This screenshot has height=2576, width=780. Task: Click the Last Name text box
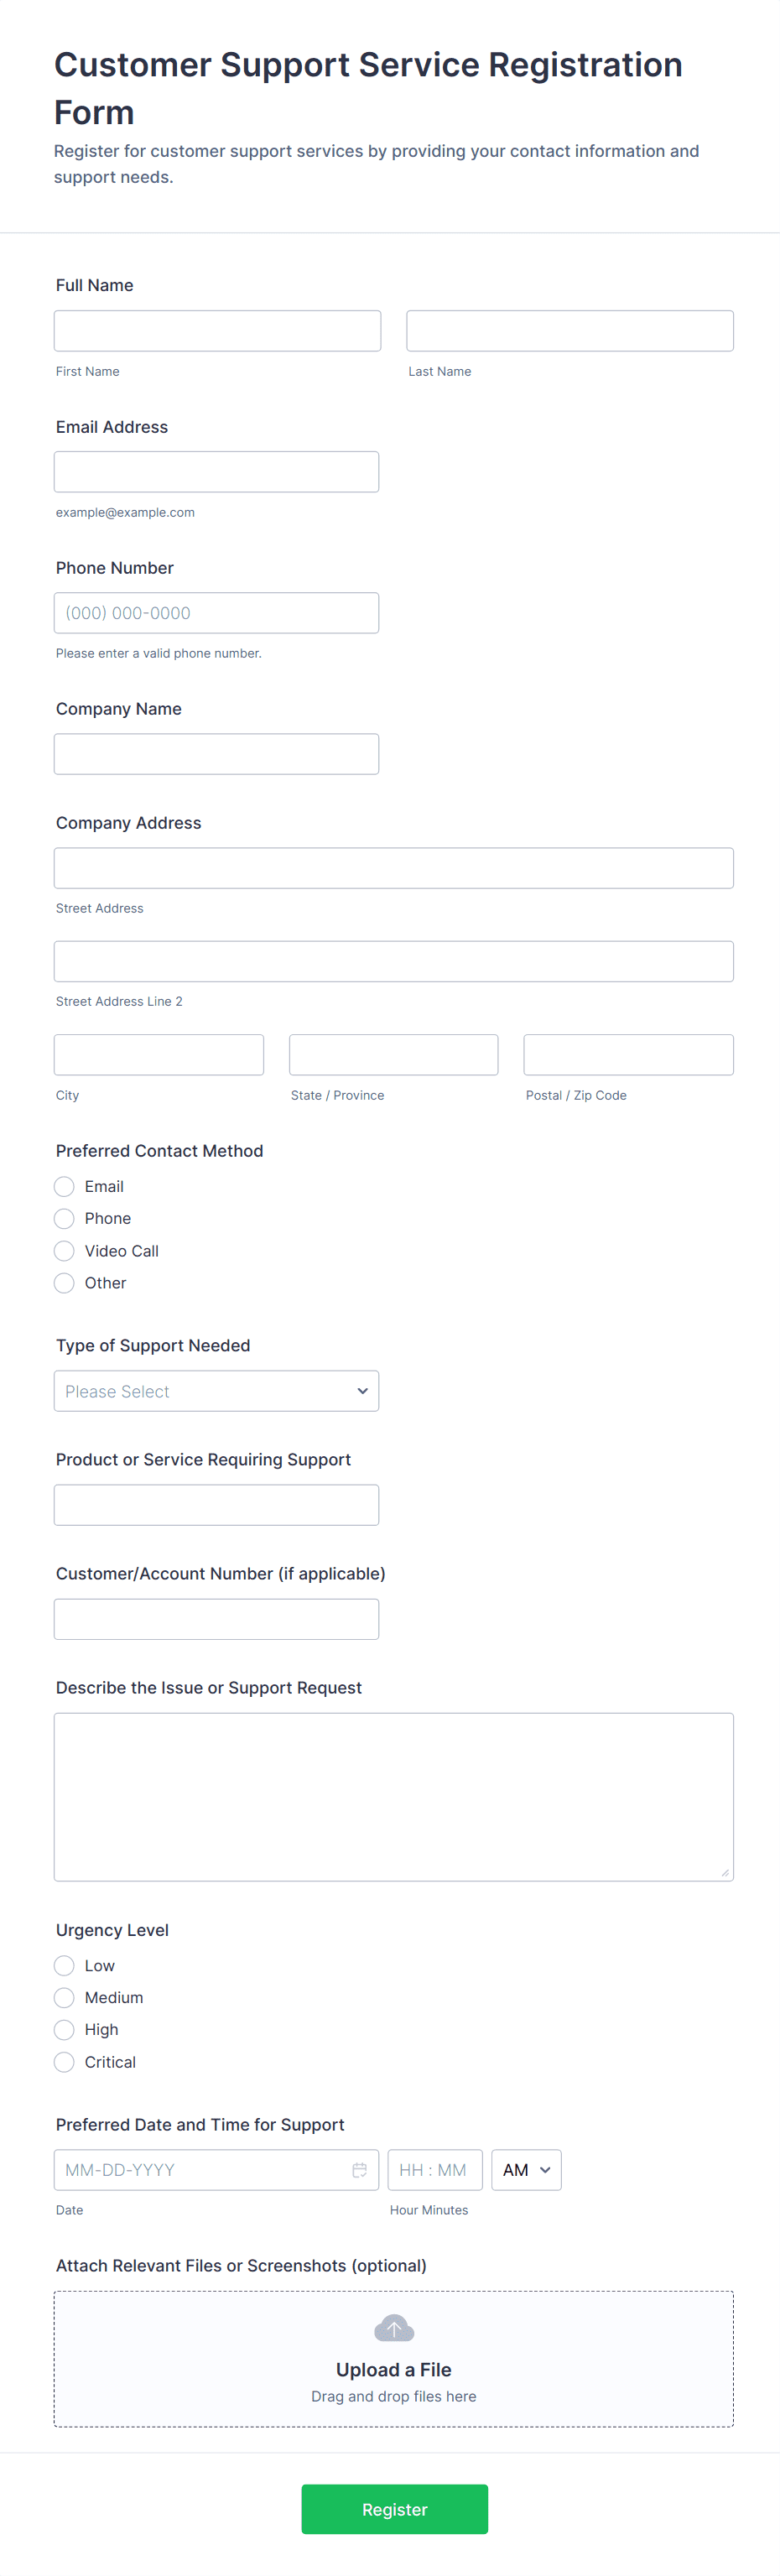click(x=569, y=330)
